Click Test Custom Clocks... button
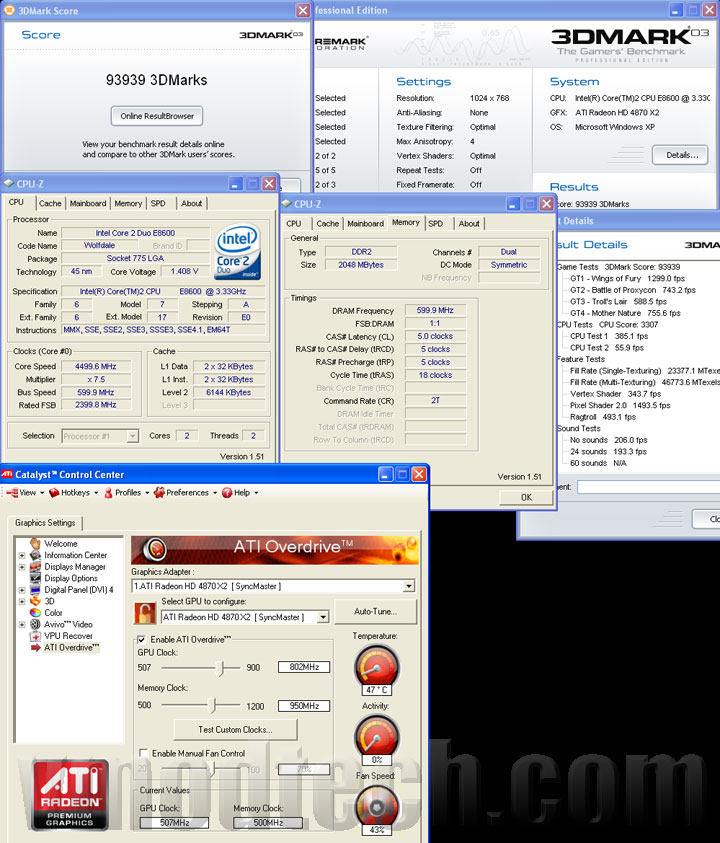The width and height of the screenshot is (720, 843). click(x=235, y=730)
